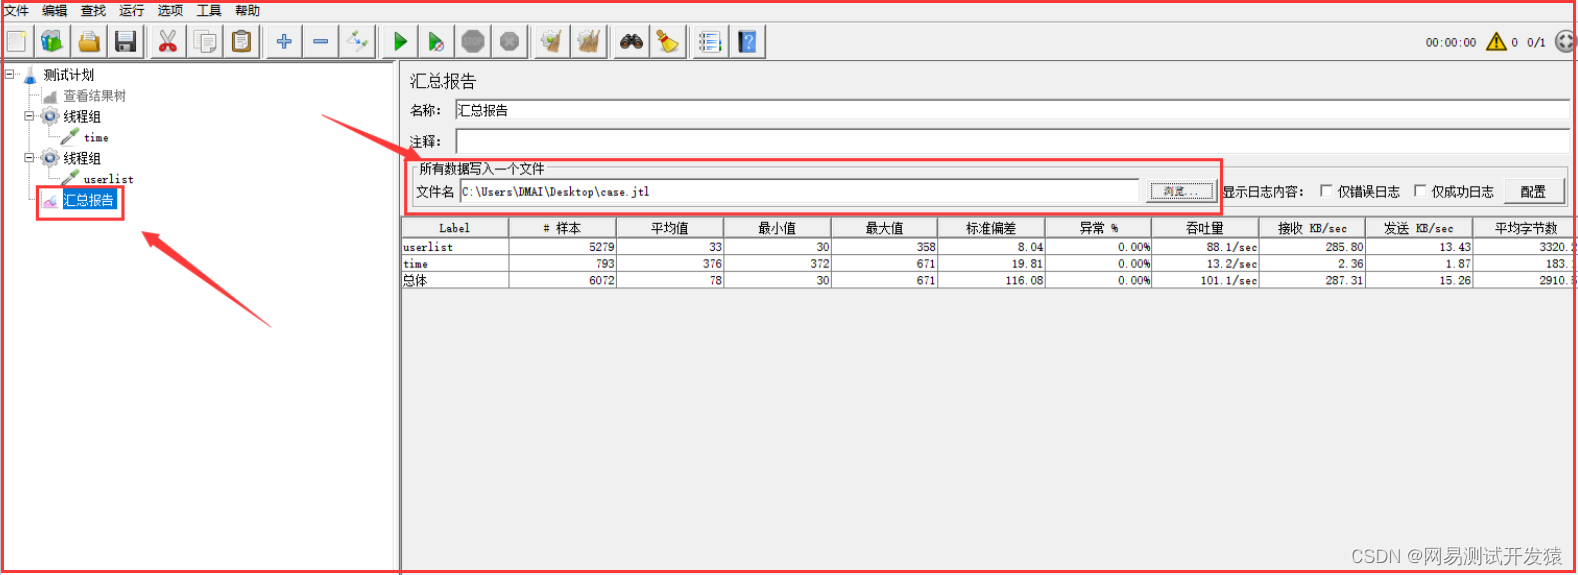Click the # 样本 column header
This screenshot has width=1578, height=575.
(x=562, y=228)
